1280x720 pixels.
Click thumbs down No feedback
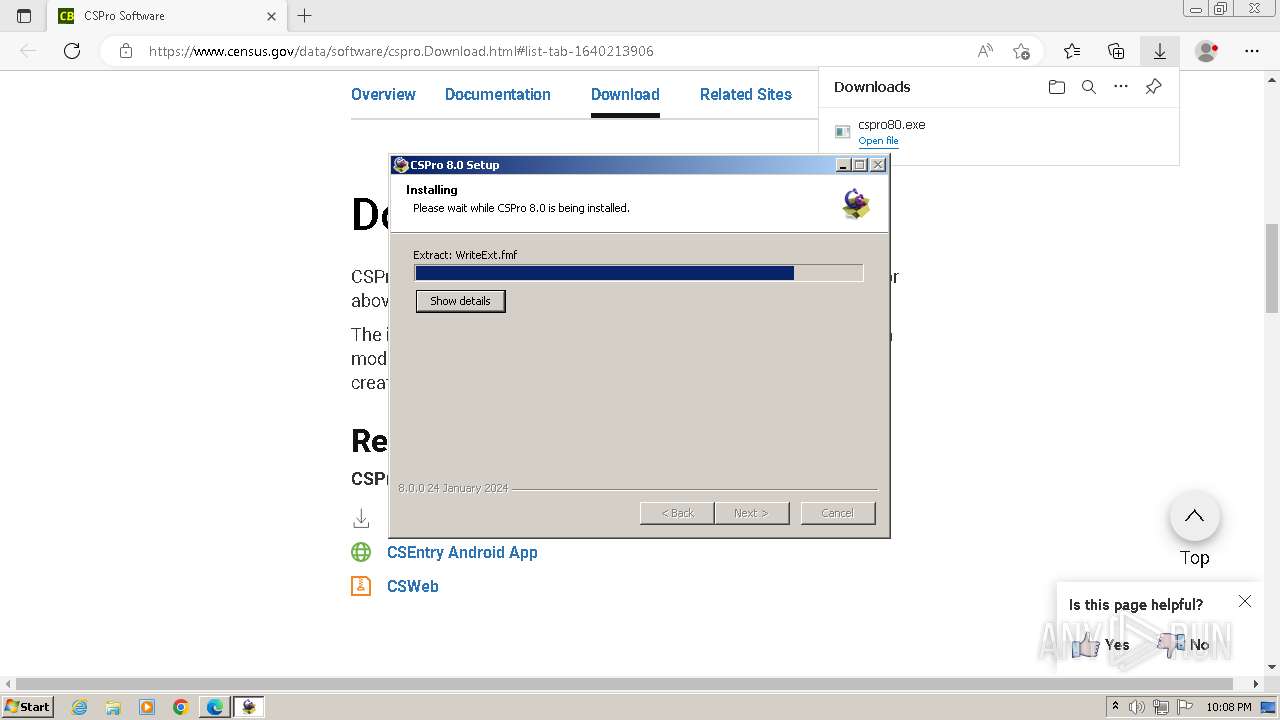[1184, 645]
